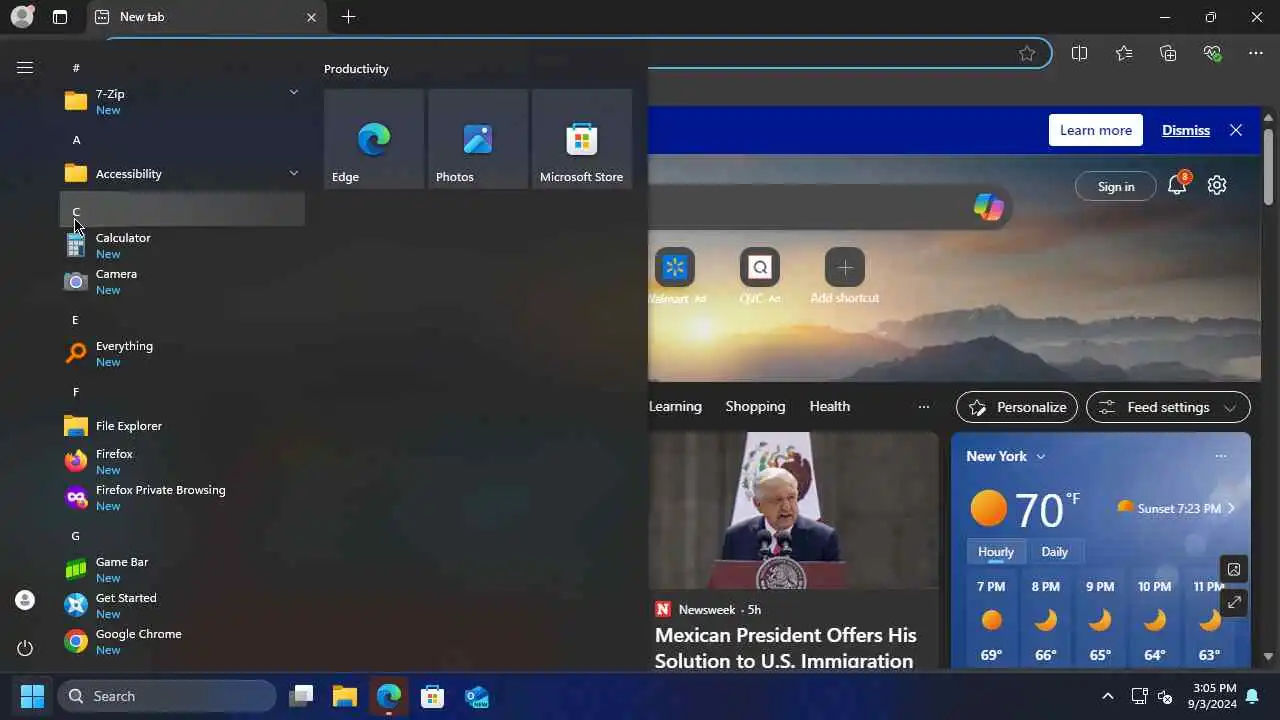This screenshot has height=720, width=1280.
Task: Launch Calculator from the app list
Action: point(182,245)
